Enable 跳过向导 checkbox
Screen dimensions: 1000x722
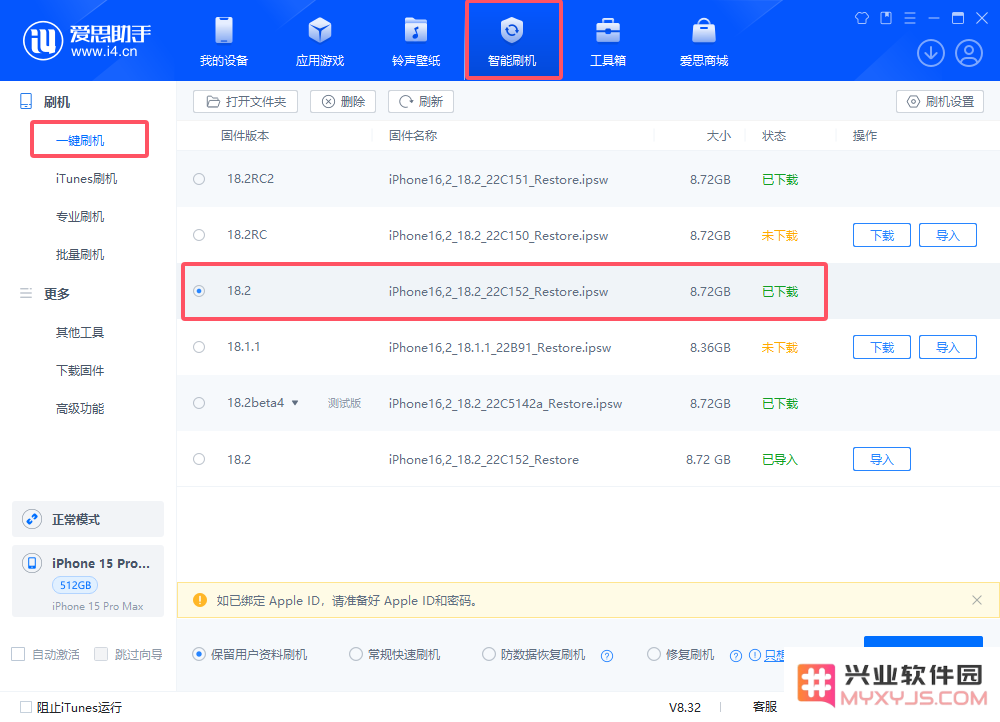click(101, 654)
